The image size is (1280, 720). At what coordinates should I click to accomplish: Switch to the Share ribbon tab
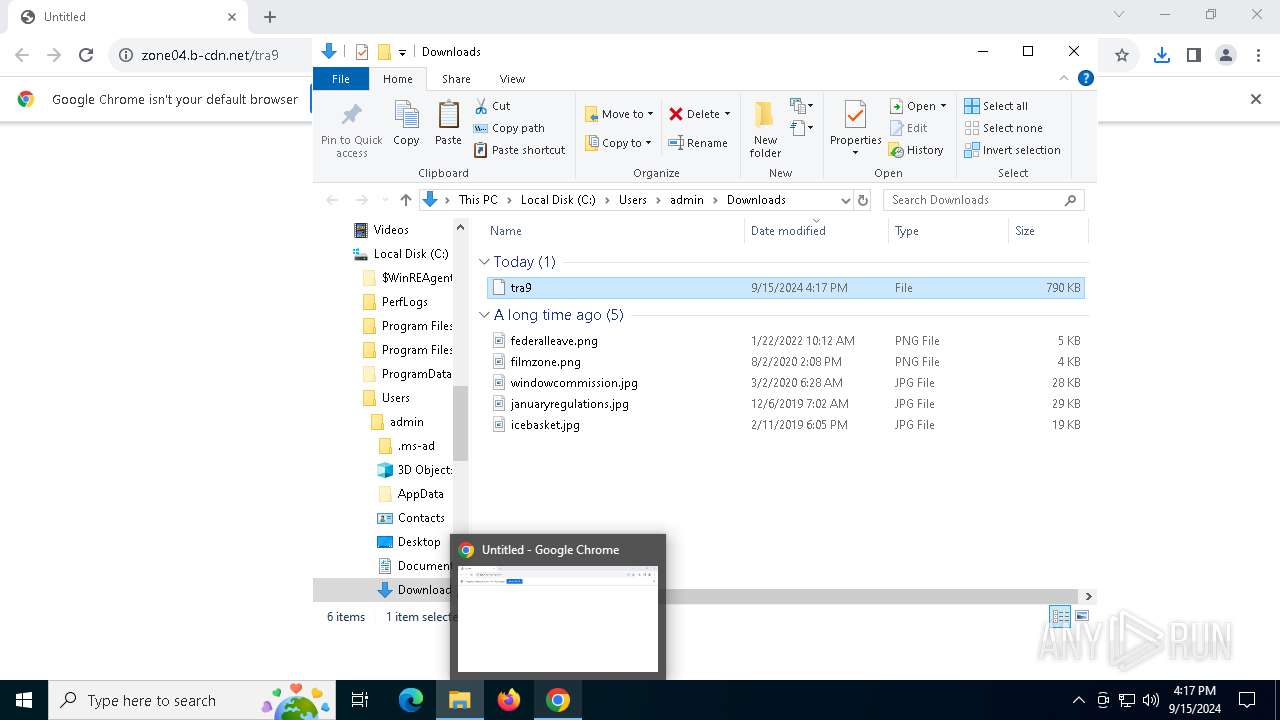(456, 79)
